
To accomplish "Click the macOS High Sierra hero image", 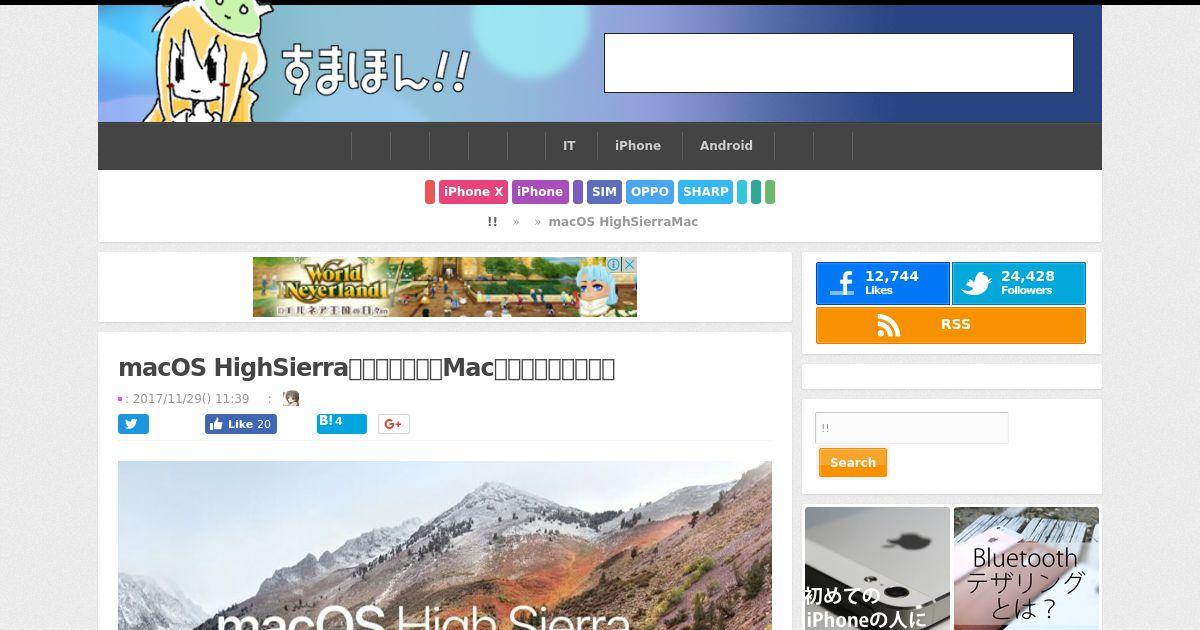I will coord(445,546).
